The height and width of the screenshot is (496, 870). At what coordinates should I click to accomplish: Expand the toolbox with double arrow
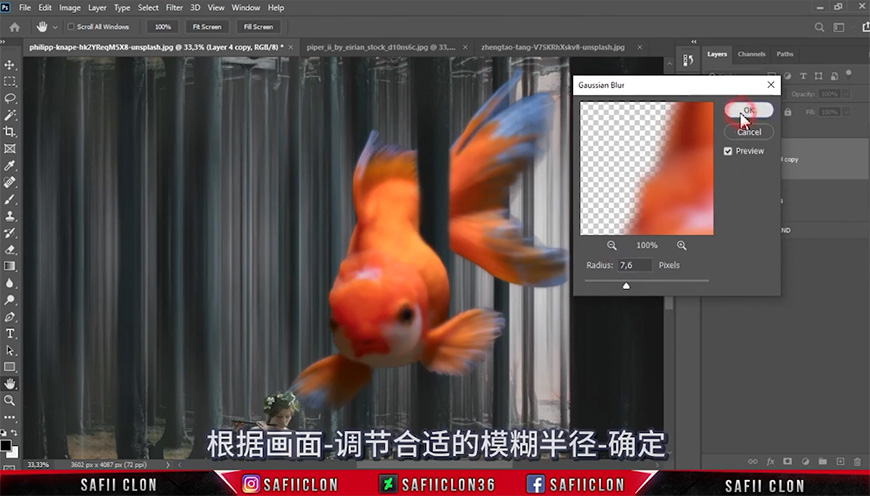[3, 42]
